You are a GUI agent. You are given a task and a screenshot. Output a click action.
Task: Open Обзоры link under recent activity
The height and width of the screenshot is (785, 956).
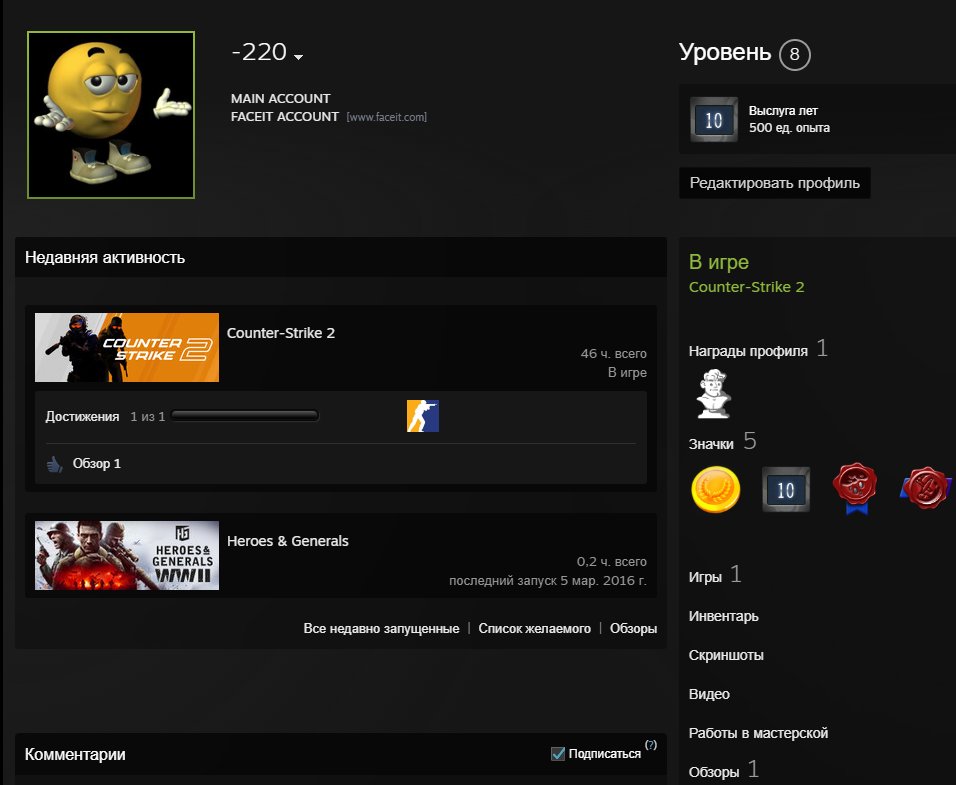pos(633,628)
